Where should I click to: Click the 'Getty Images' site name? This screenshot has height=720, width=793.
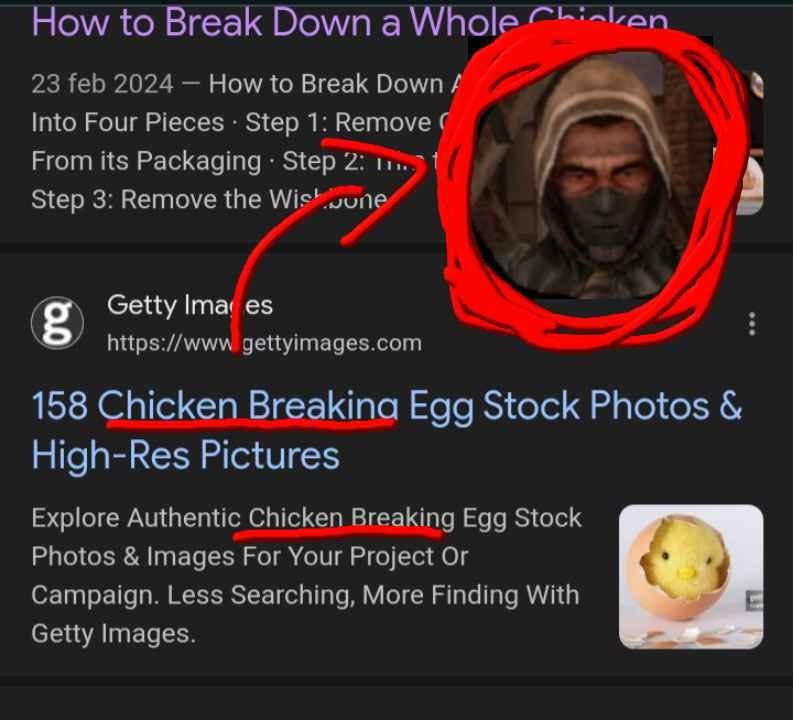(x=190, y=305)
